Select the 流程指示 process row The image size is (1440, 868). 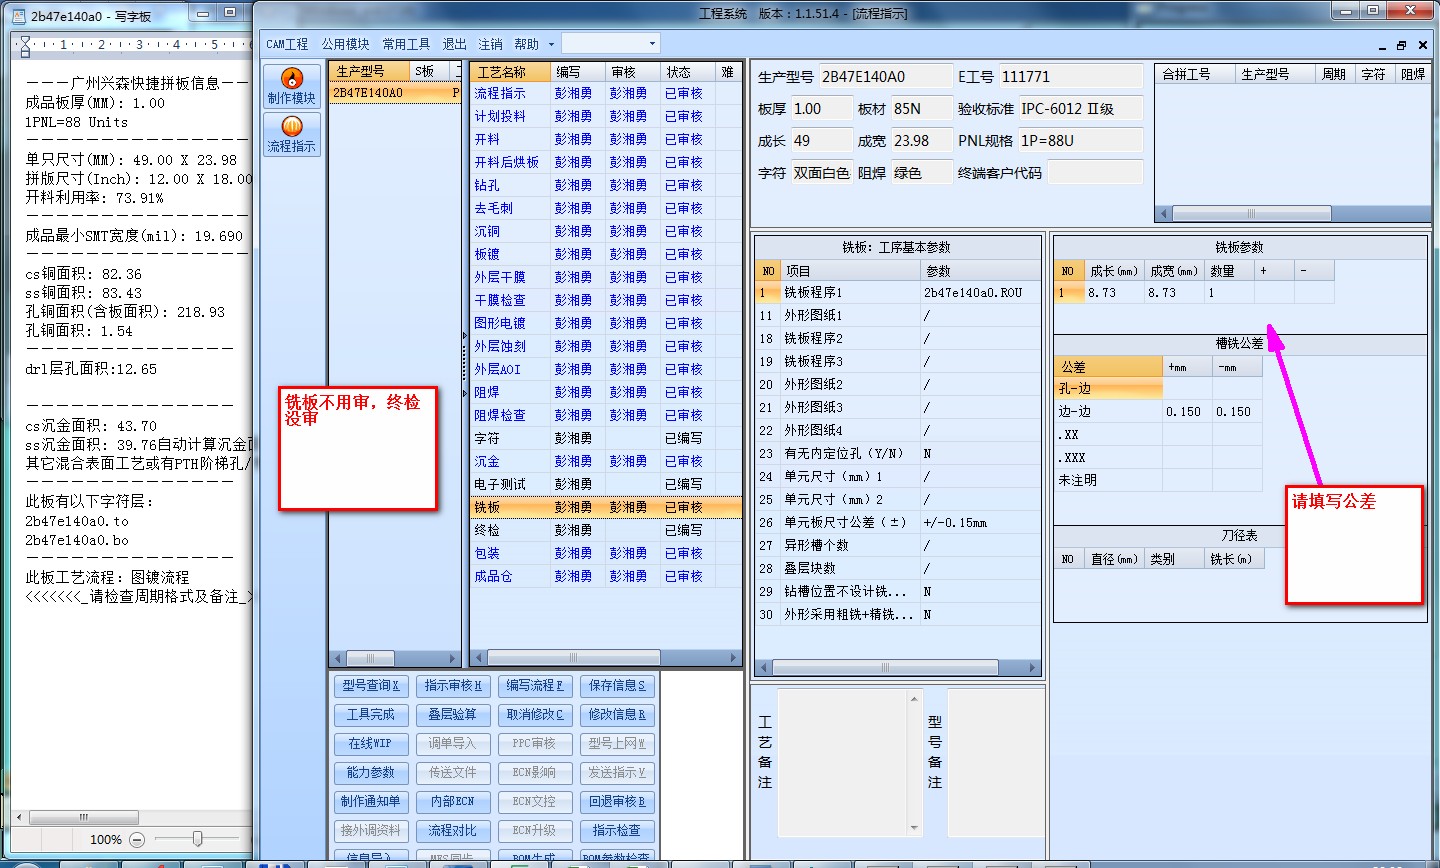(606, 93)
